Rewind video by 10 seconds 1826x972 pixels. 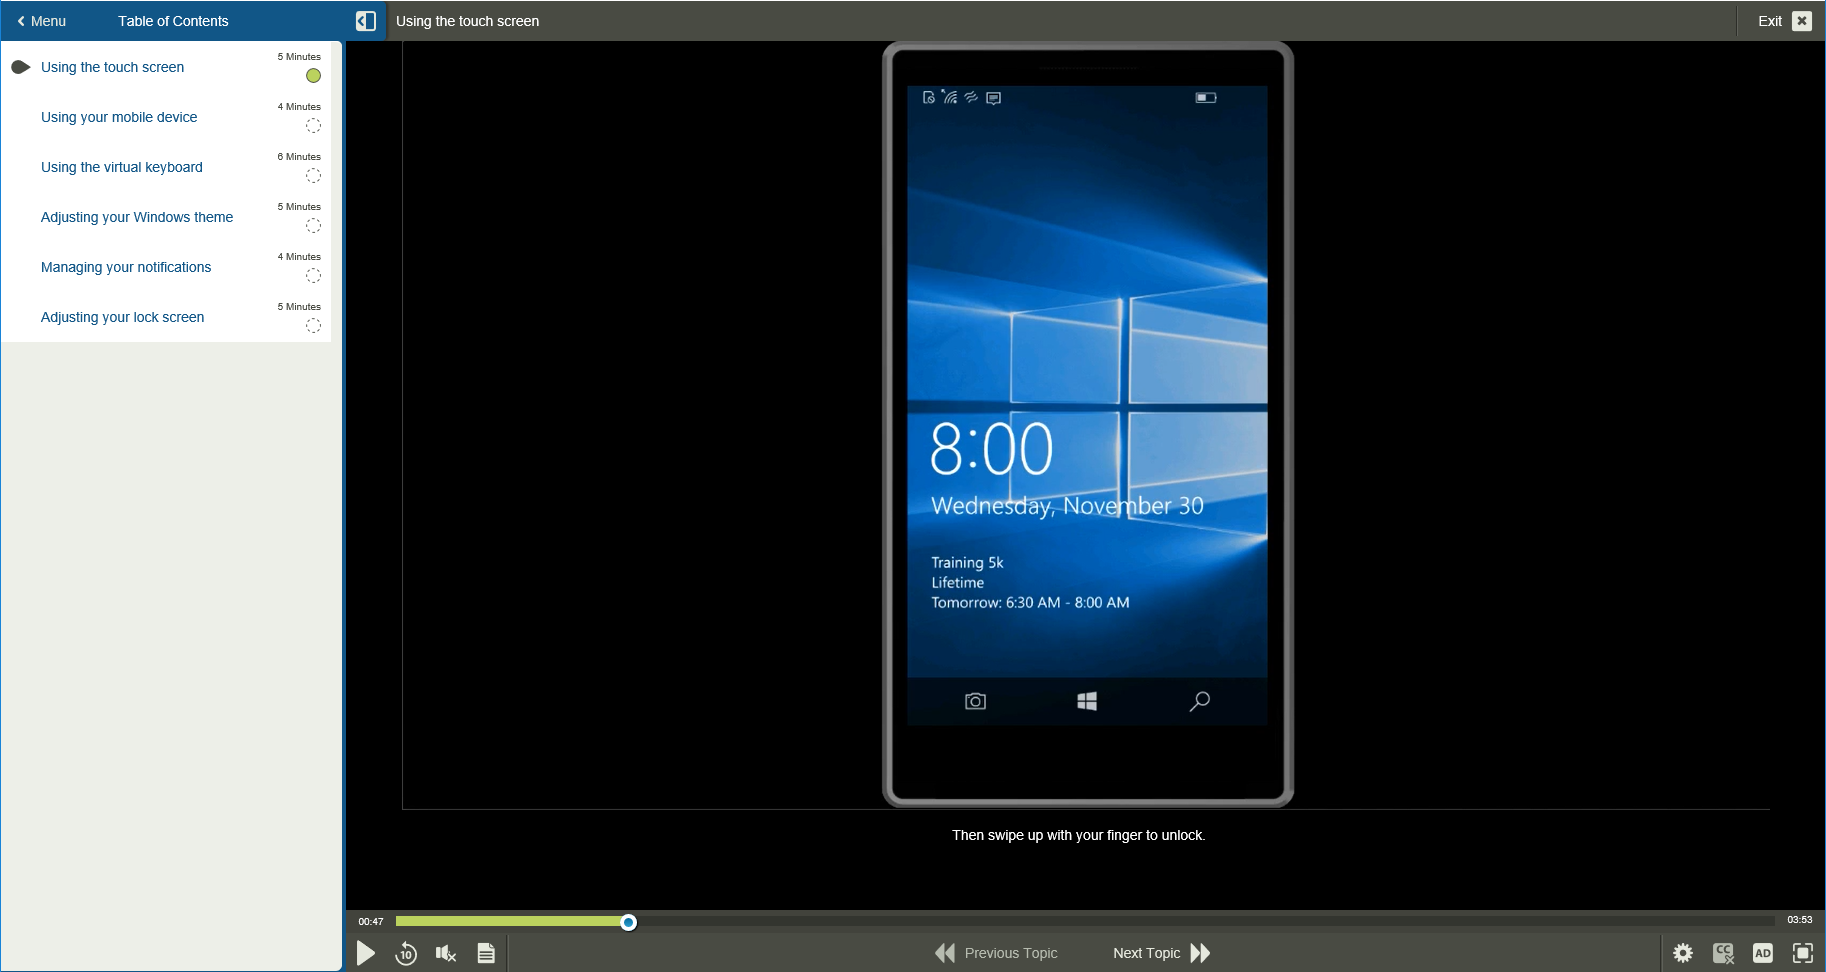tap(405, 953)
